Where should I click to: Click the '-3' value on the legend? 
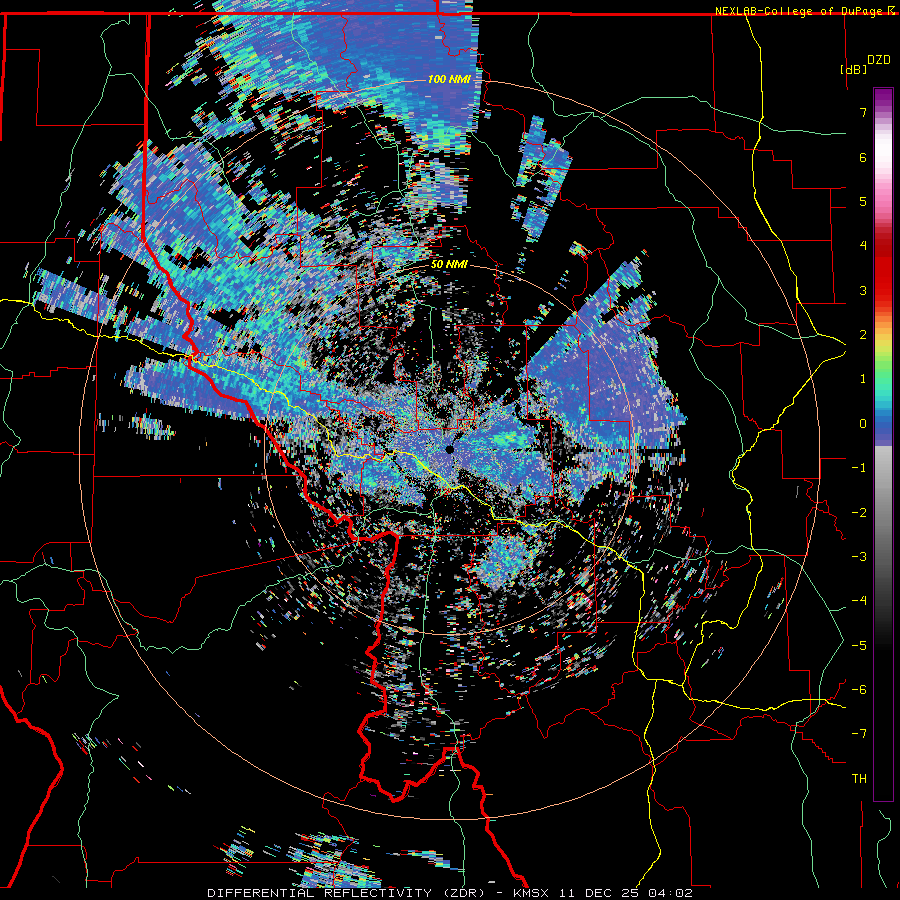point(859,556)
